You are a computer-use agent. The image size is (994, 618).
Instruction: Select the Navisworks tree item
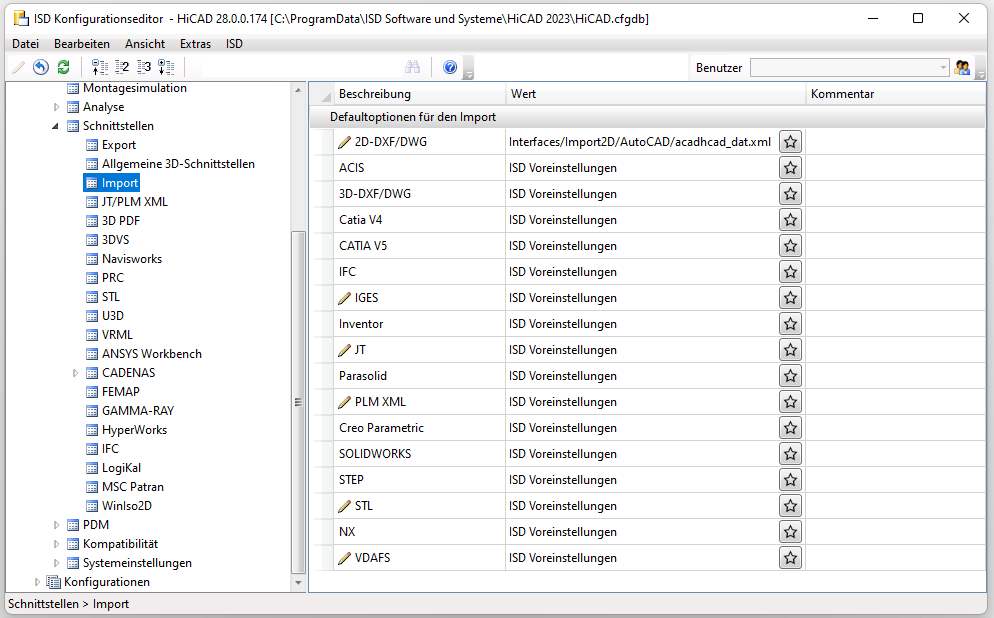tap(132, 259)
